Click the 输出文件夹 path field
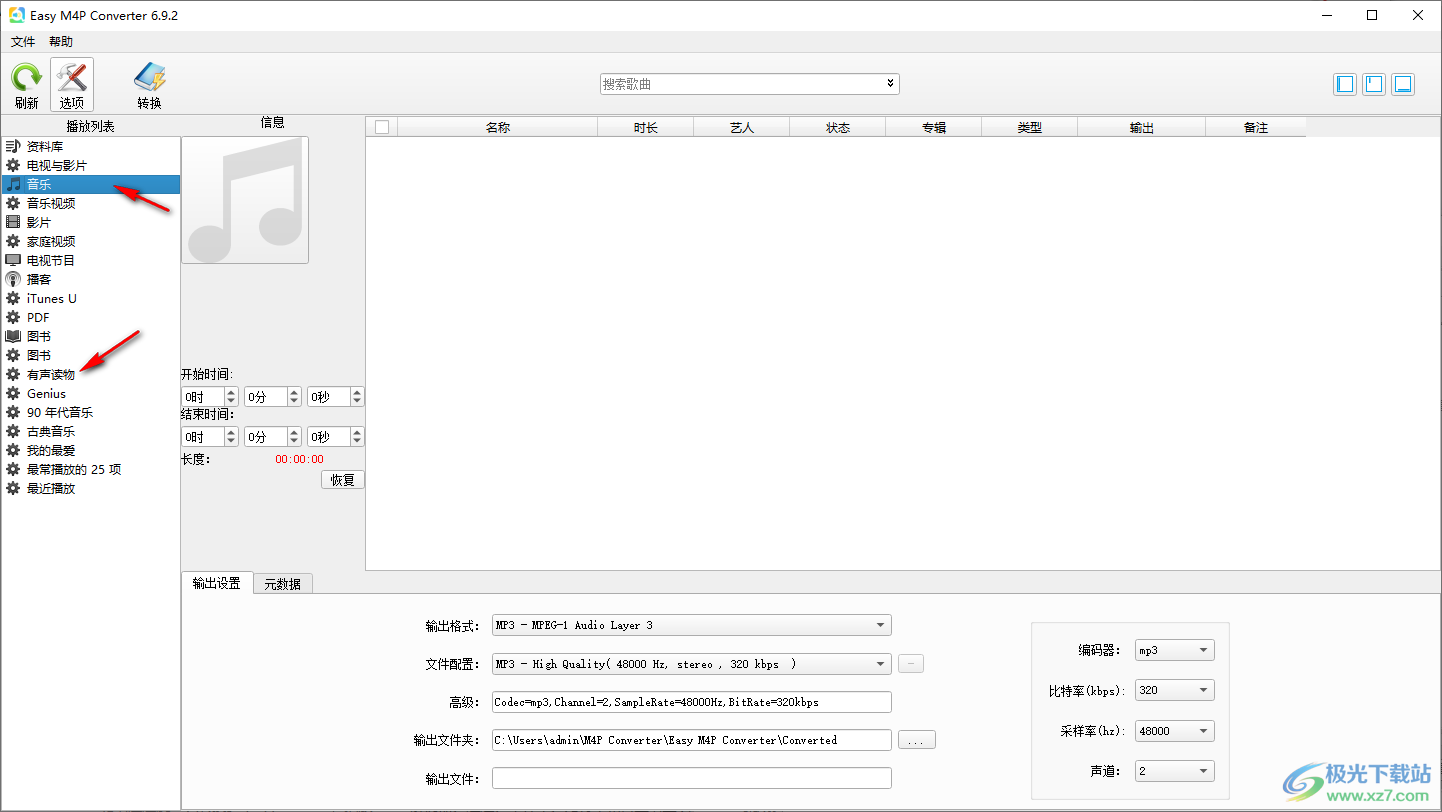This screenshot has height=812, width=1442. 691,740
